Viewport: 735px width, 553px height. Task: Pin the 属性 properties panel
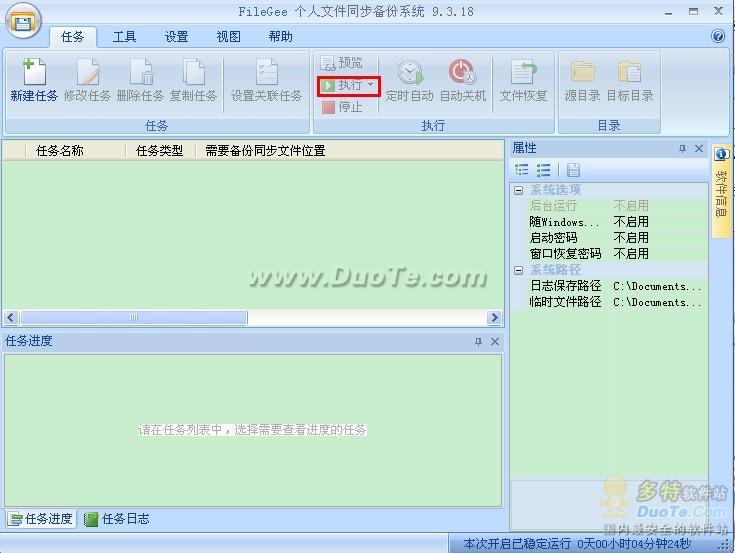point(682,149)
